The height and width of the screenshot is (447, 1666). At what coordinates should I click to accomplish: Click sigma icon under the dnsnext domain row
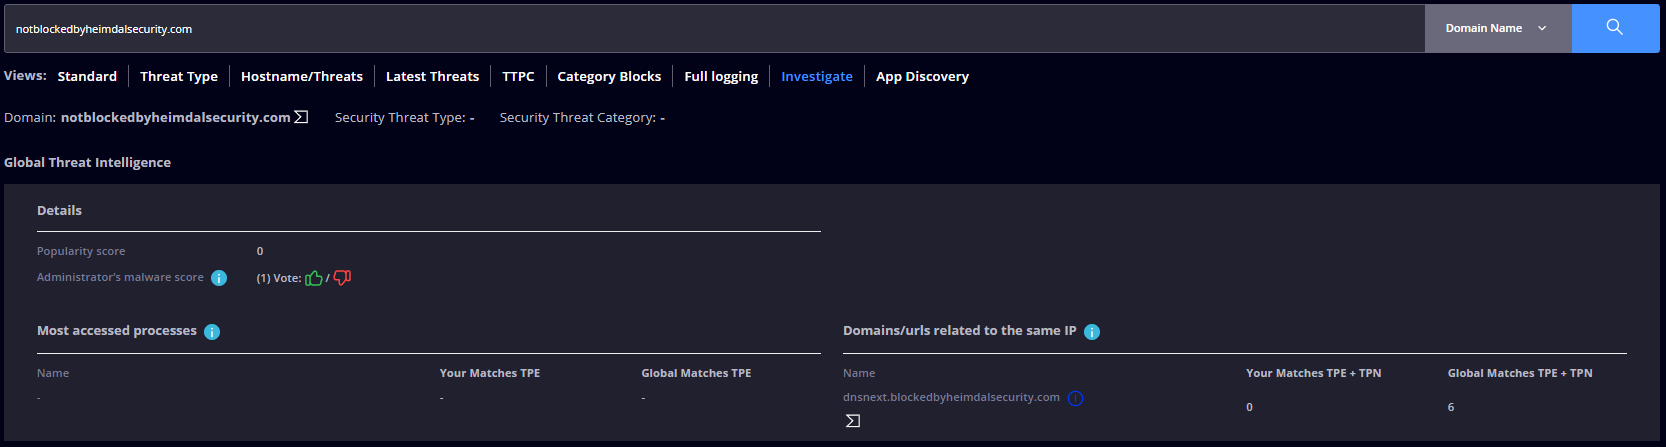tap(853, 421)
